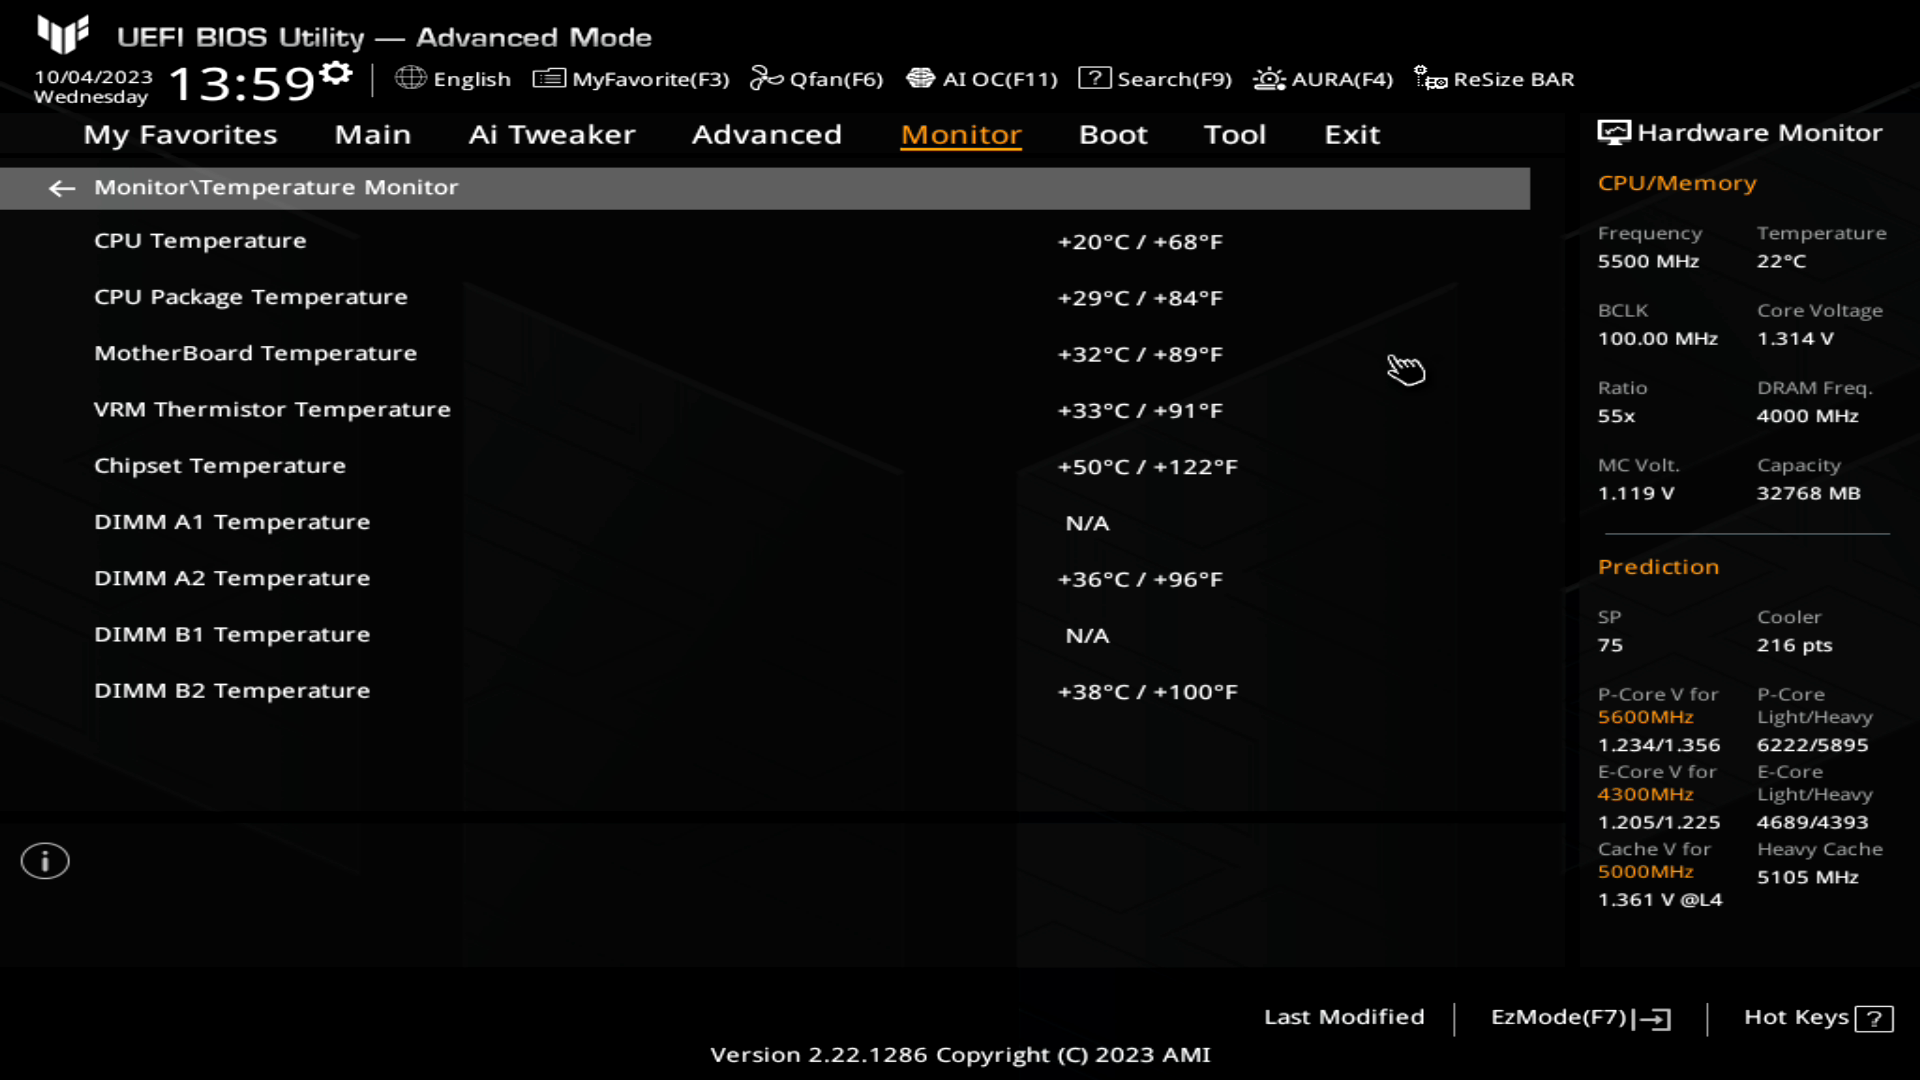This screenshot has height=1080, width=1920.
Task: Click the 4300MHz E-Core prediction
Action: pos(1645,794)
